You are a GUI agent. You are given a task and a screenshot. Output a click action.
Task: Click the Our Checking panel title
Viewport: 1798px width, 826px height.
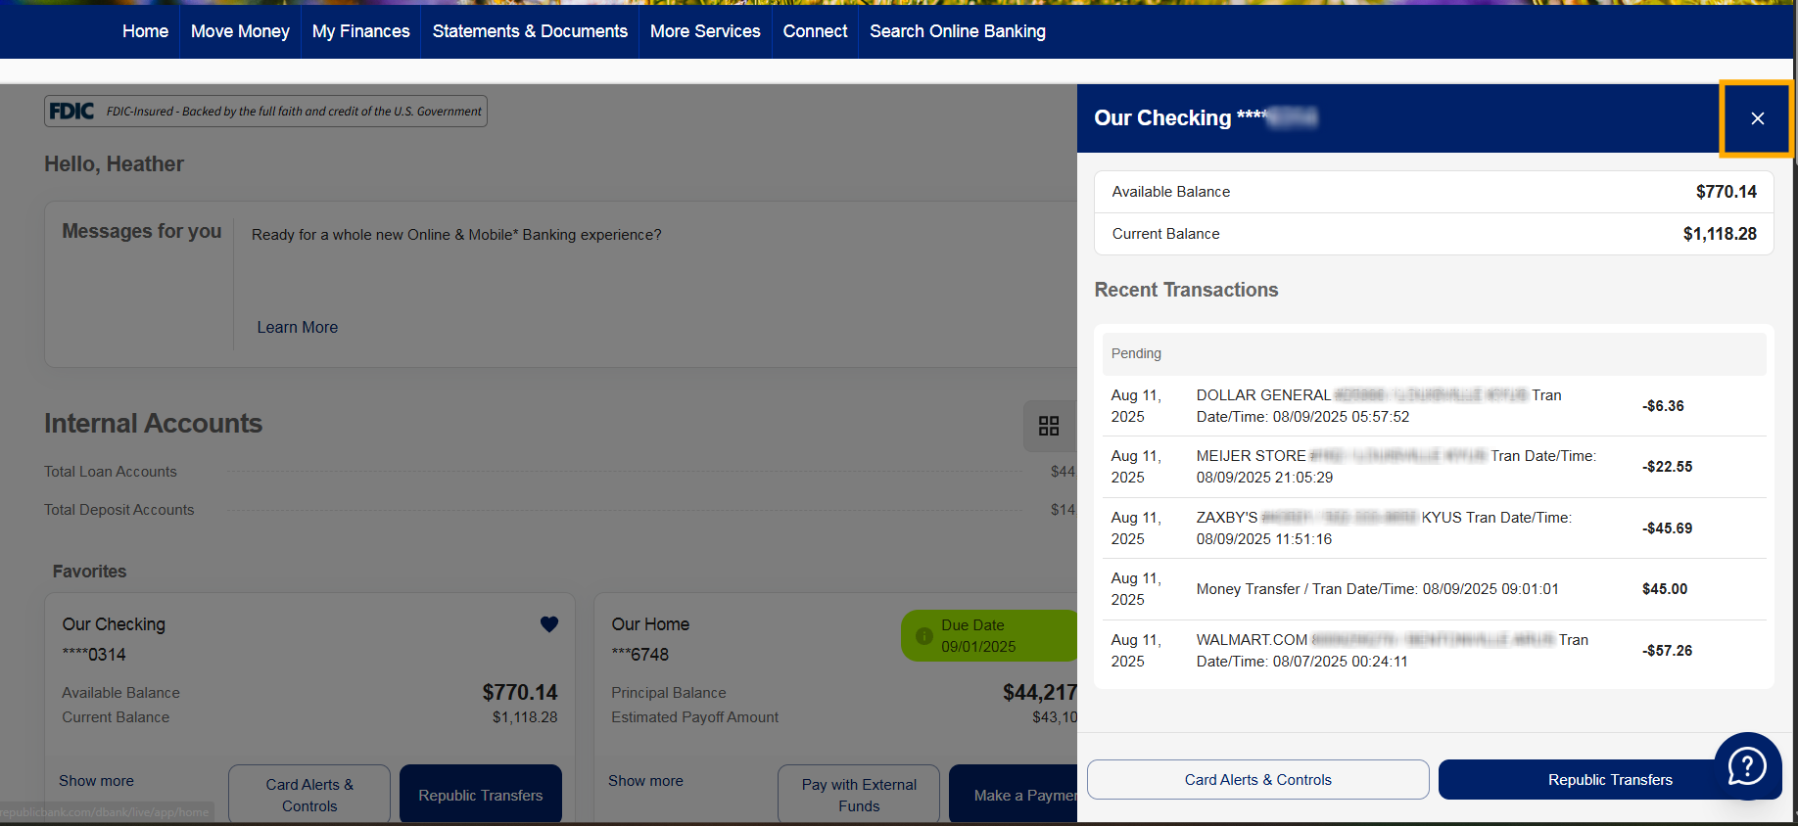tap(1205, 118)
